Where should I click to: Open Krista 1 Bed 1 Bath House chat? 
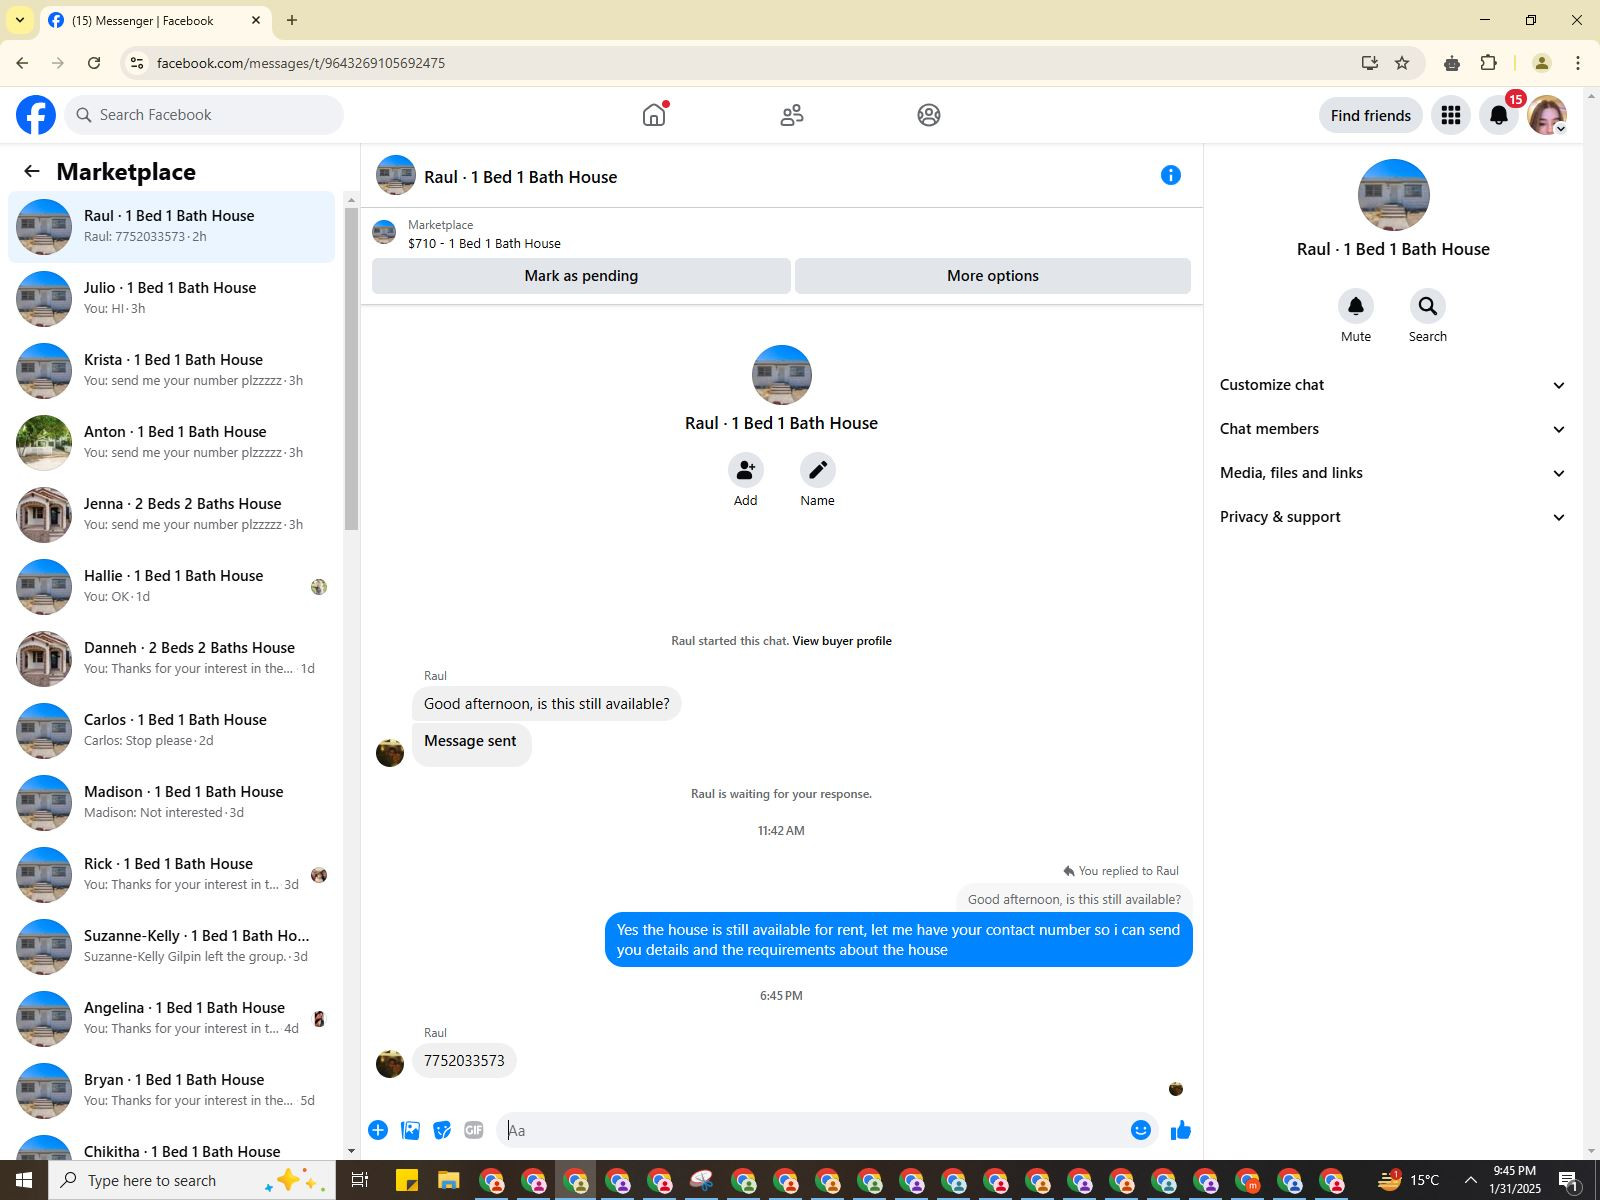[x=172, y=370]
